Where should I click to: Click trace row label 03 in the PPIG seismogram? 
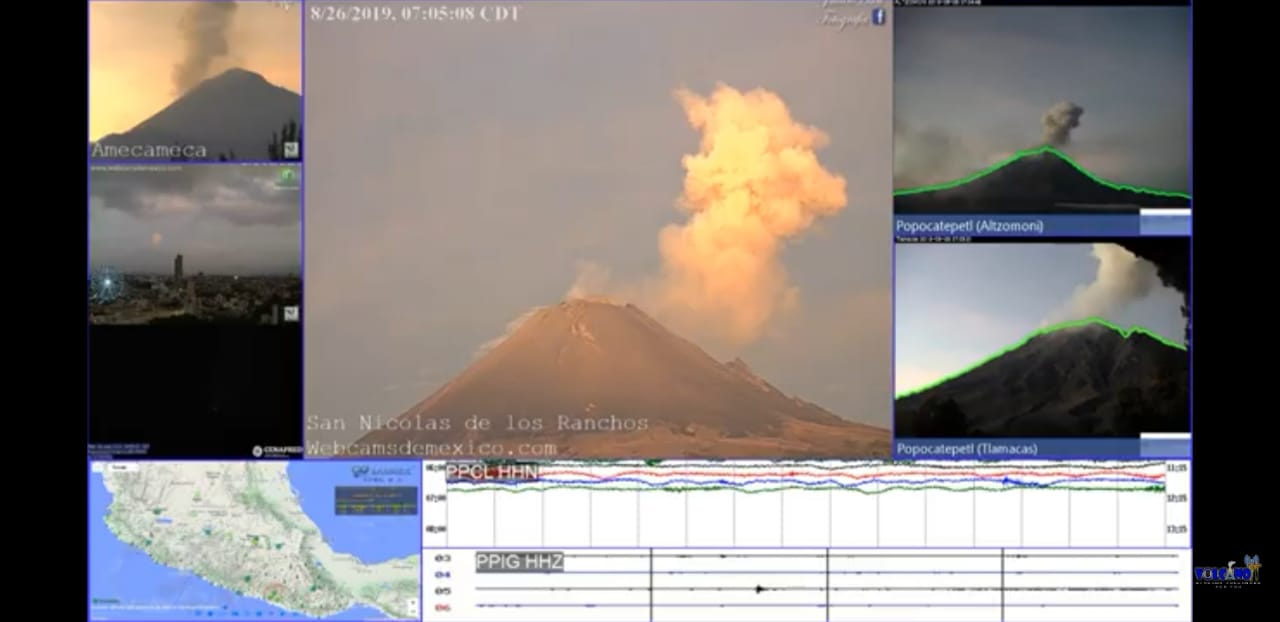(443, 558)
